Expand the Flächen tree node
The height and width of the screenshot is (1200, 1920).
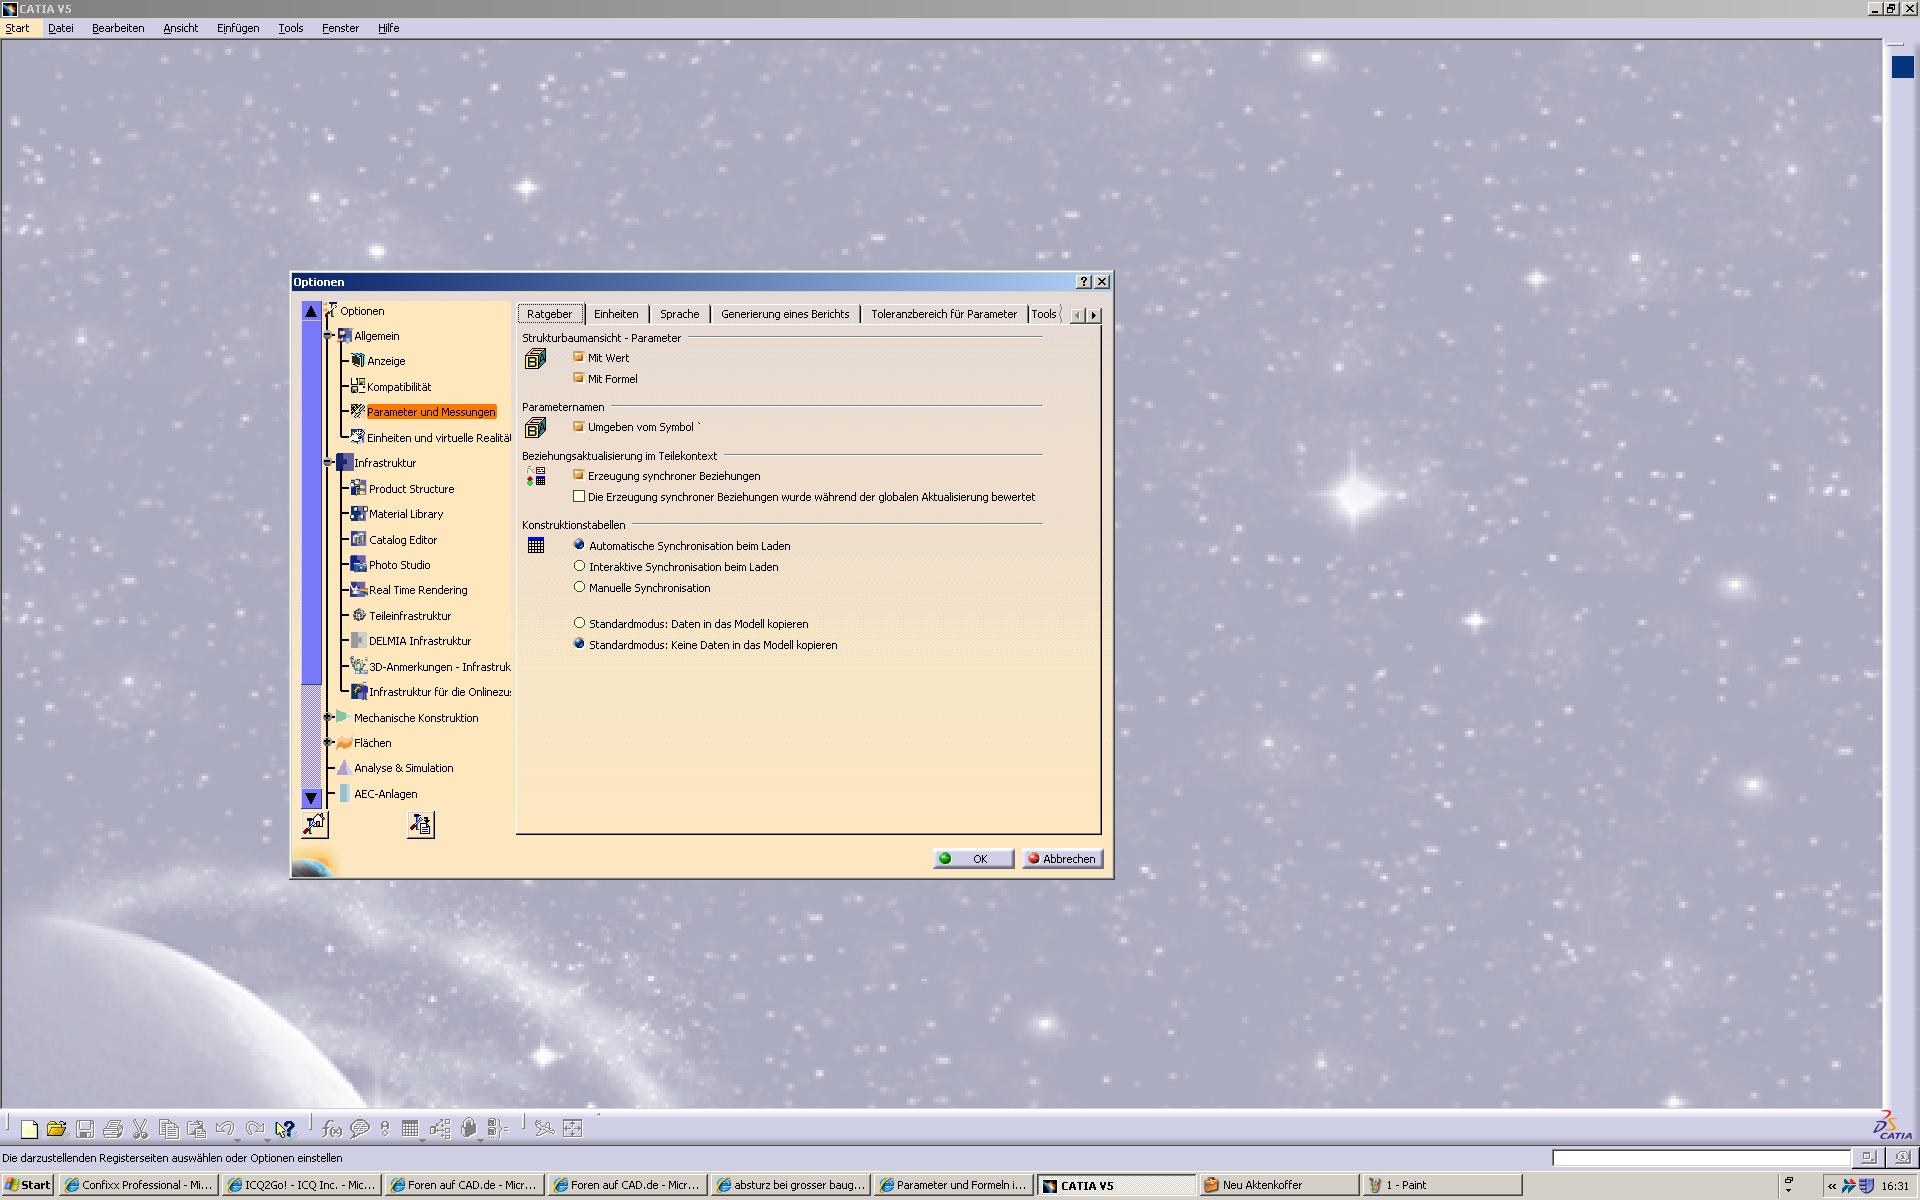(x=328, y=742)
